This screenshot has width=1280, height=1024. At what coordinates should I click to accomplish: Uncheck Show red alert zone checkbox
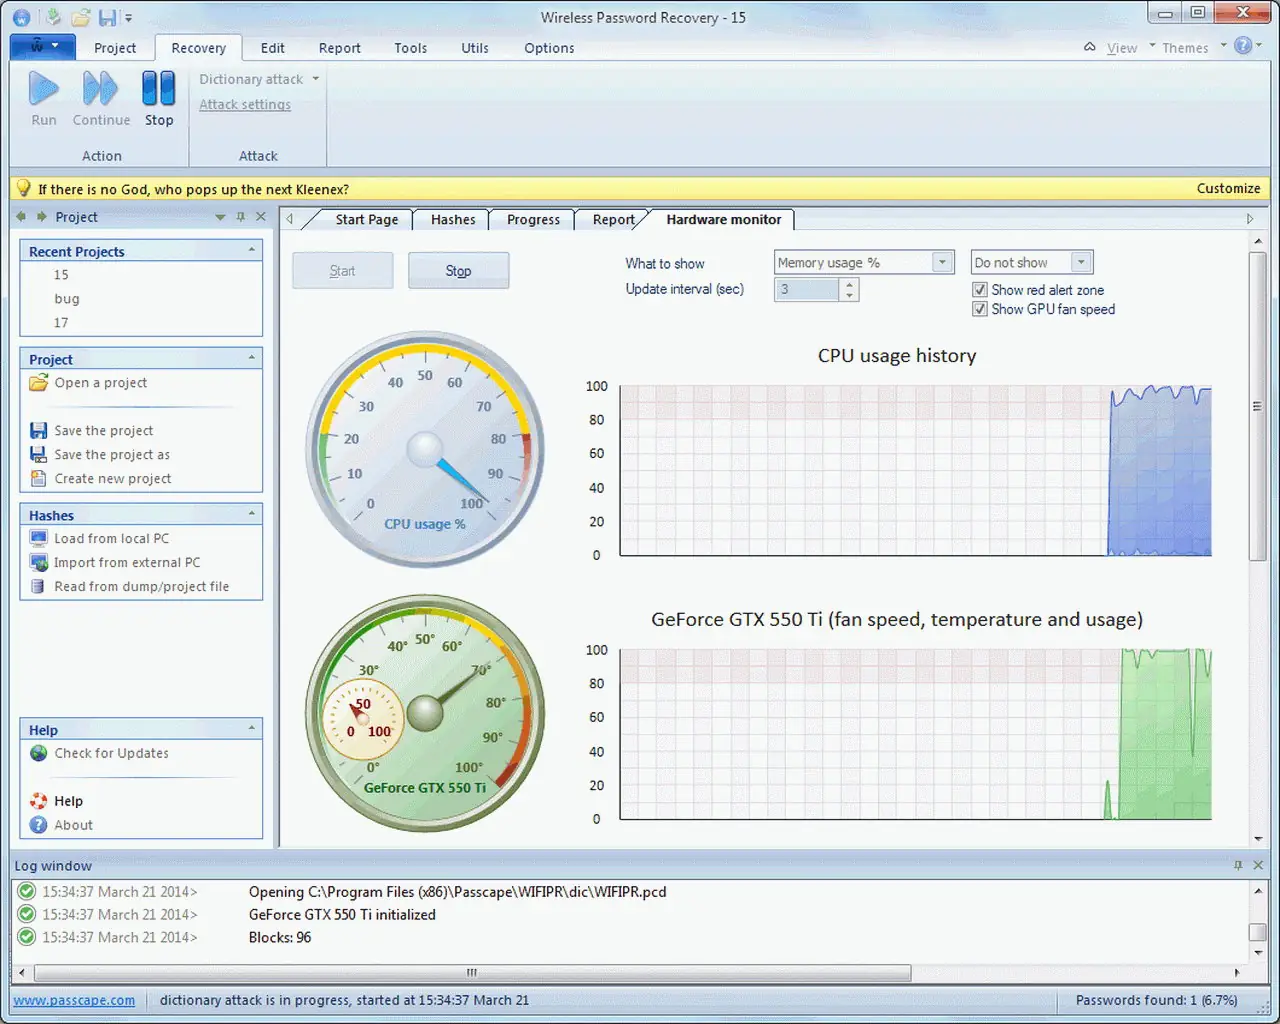pos(980,290)
